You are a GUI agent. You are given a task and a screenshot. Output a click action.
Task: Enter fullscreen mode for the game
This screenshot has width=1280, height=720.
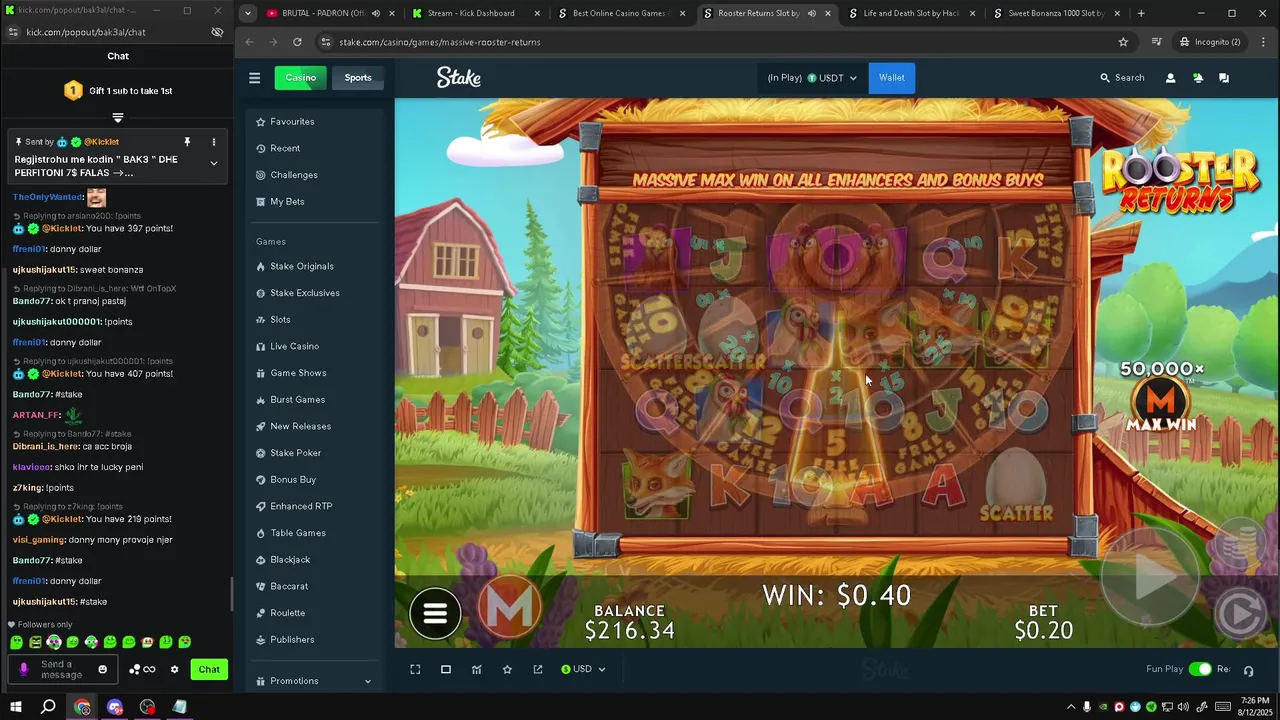click(415, 669)
